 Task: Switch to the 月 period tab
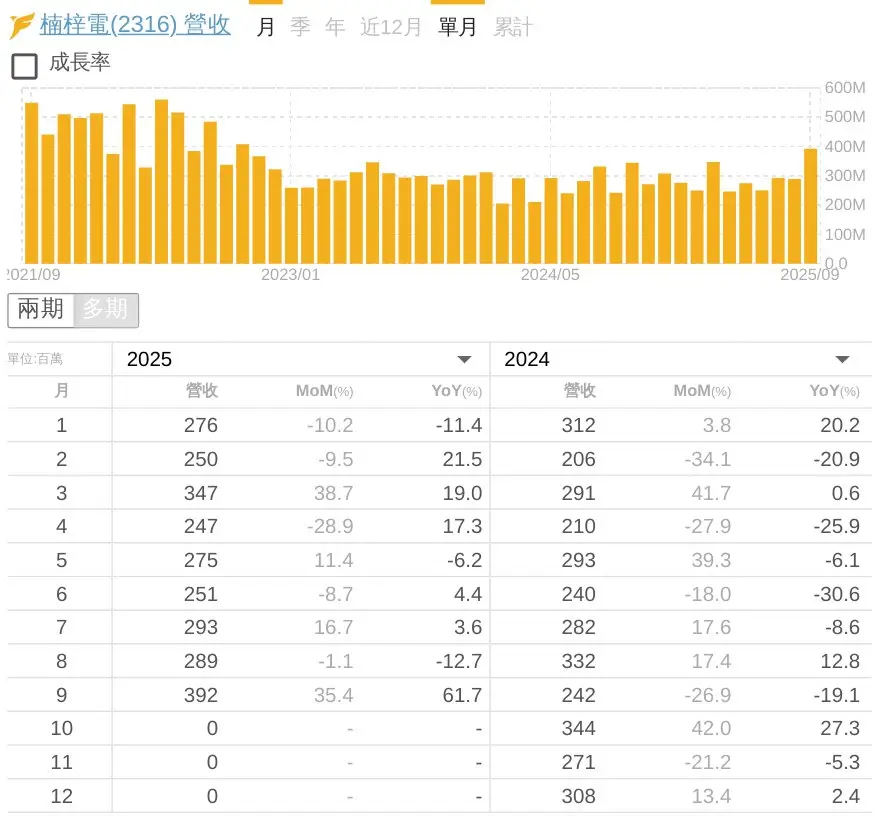point(265,27)
